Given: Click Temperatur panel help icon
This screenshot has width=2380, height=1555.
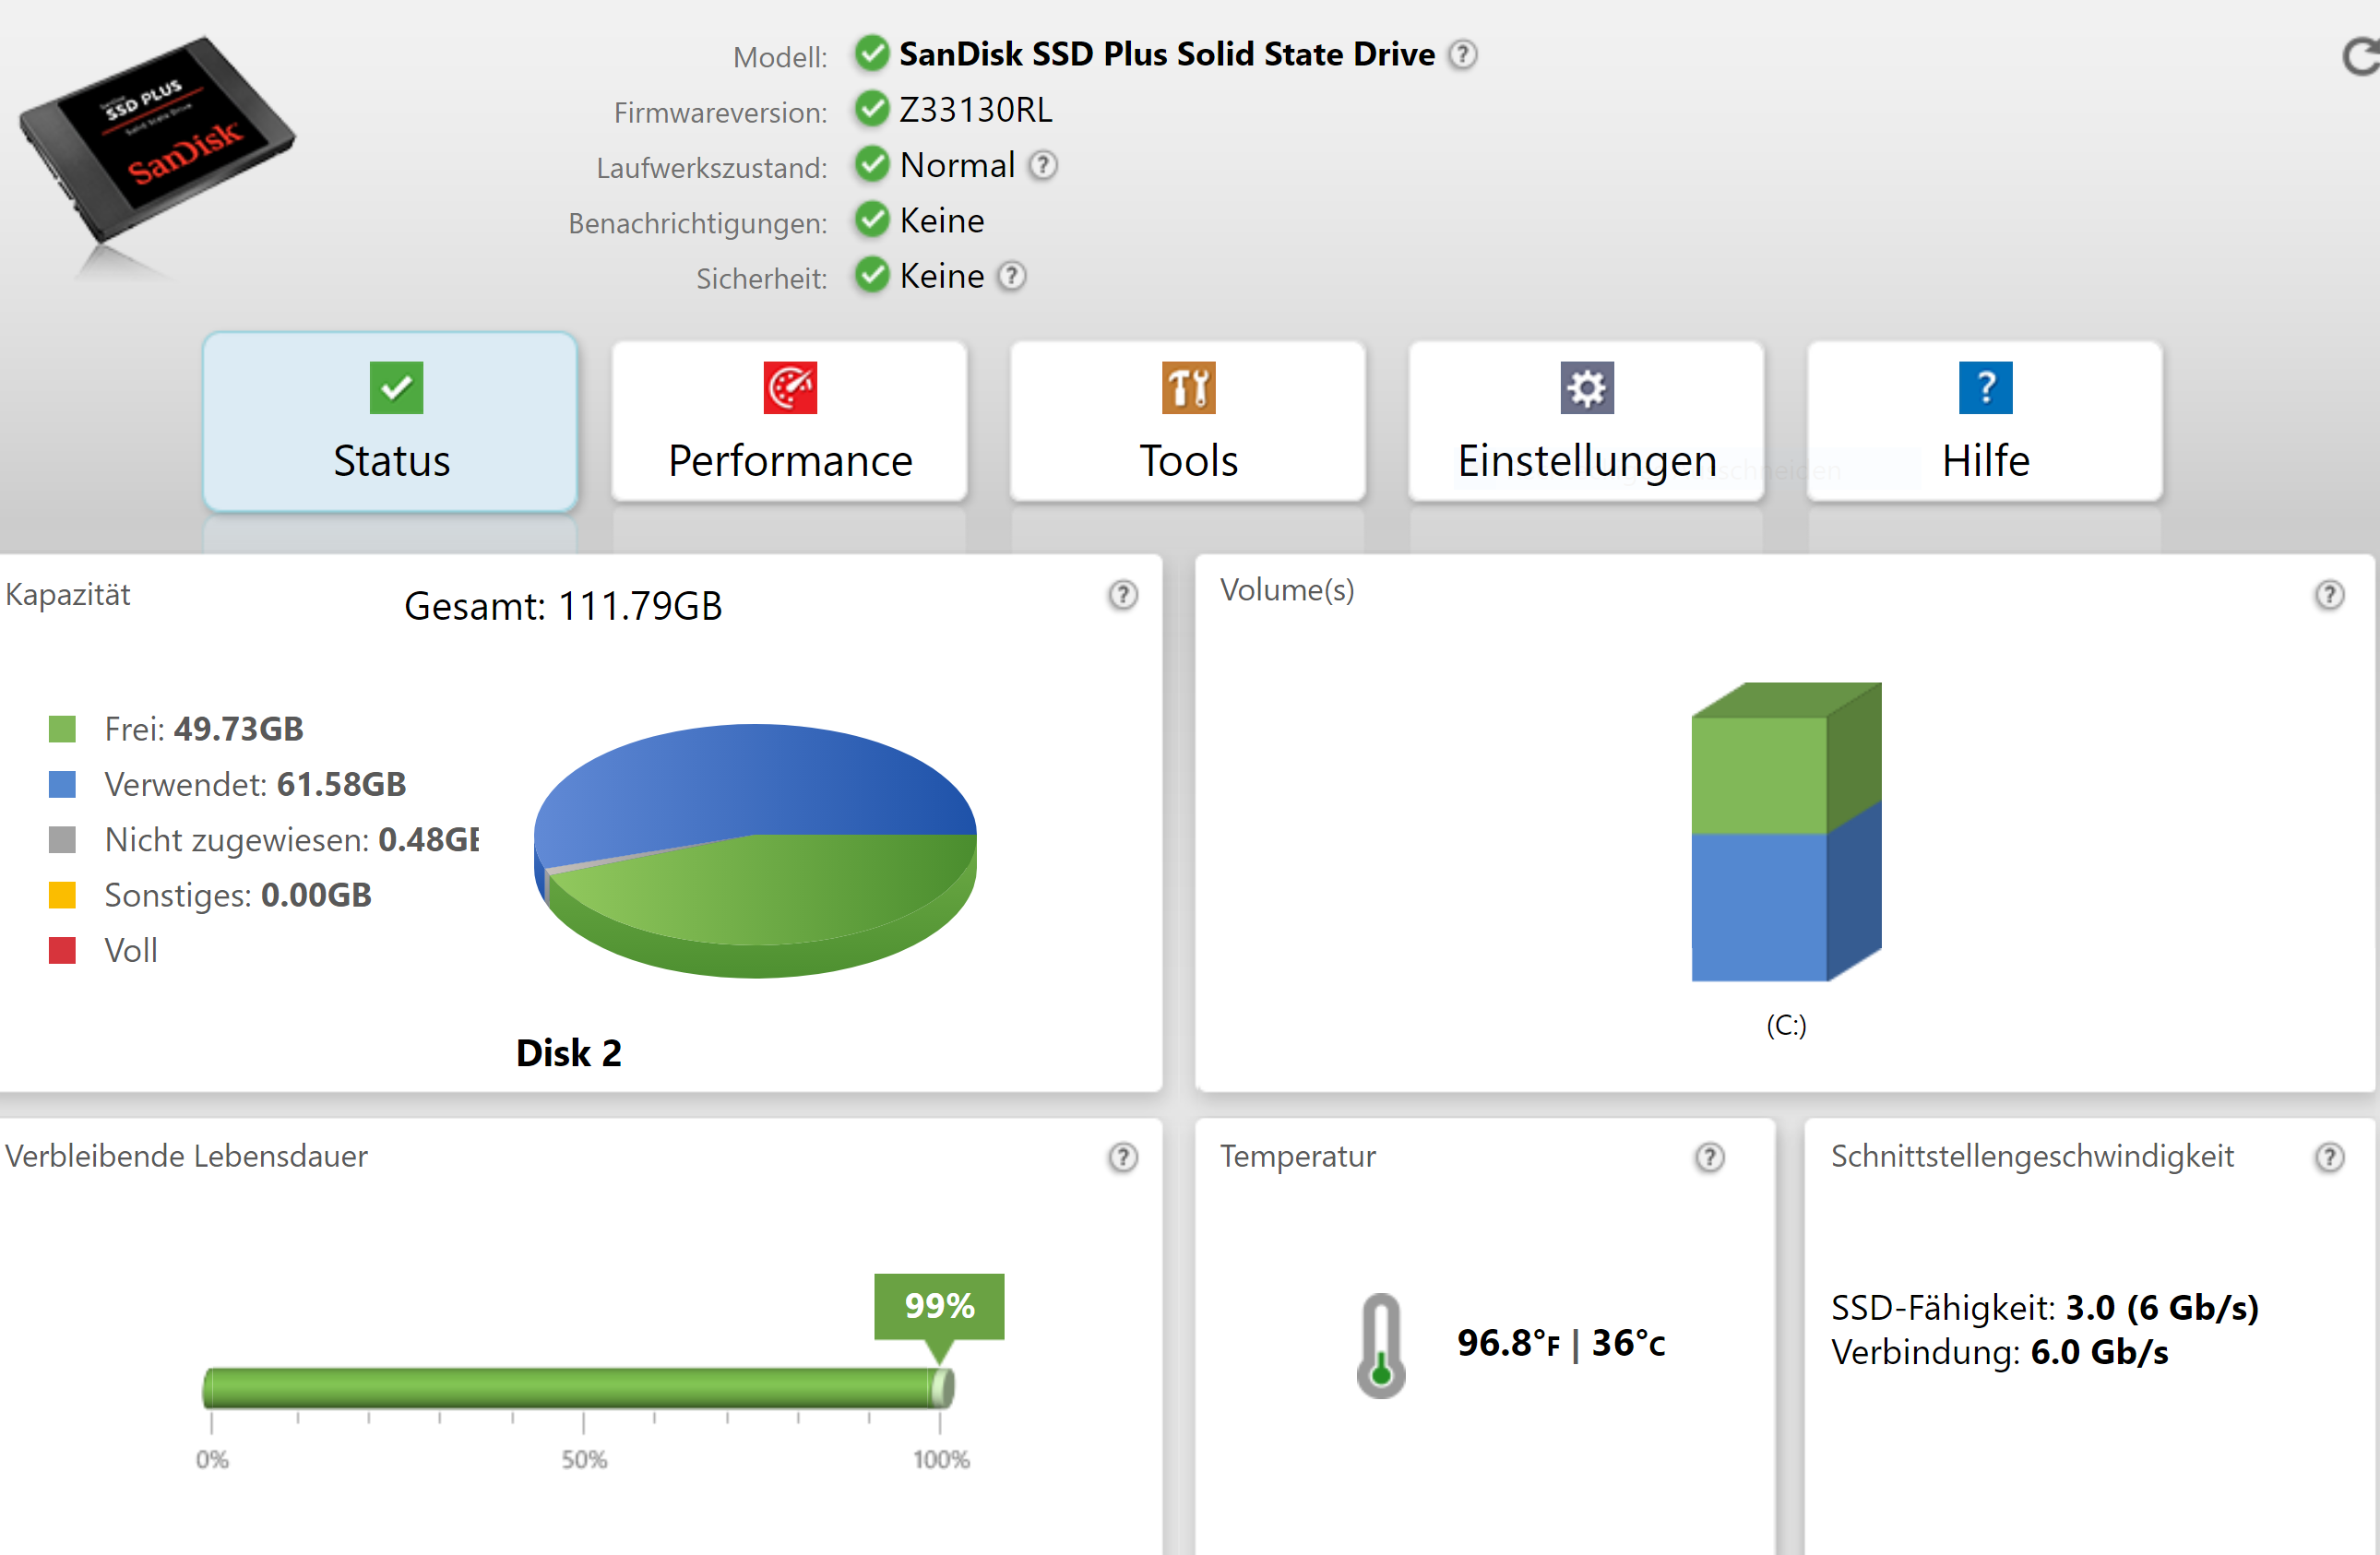Looking at the screenshot, I should point(1709,1157).
